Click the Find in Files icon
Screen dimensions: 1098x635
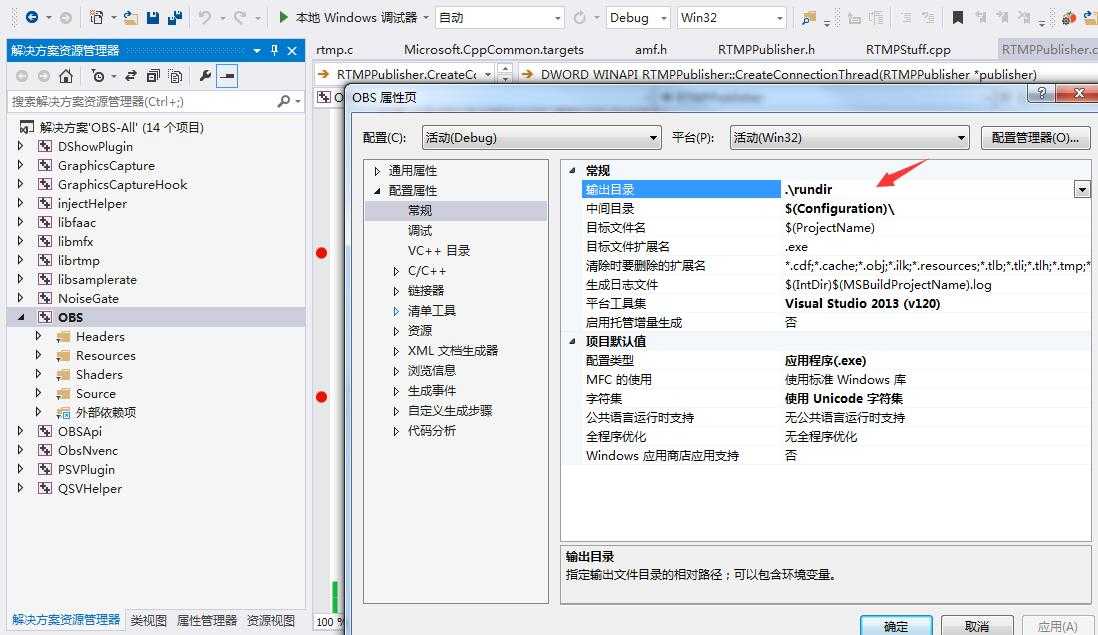(809, 18)
